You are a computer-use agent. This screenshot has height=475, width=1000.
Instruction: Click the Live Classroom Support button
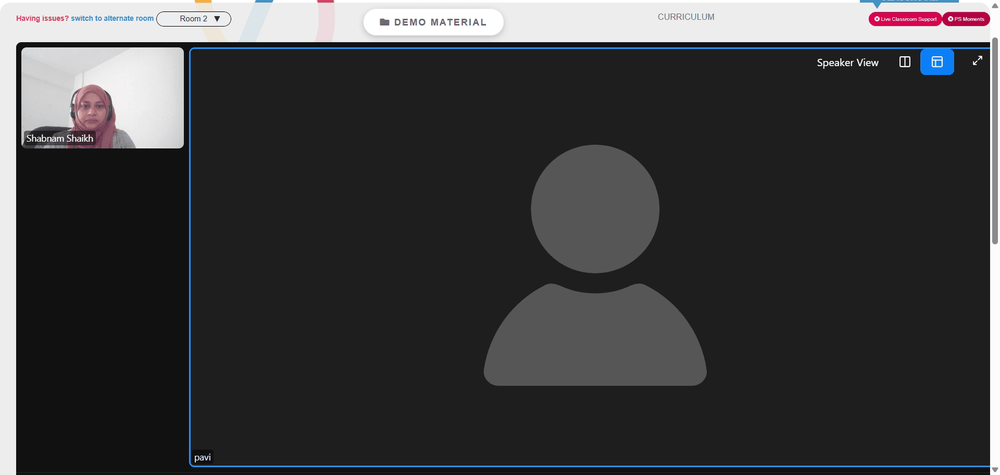coord(905,19)
